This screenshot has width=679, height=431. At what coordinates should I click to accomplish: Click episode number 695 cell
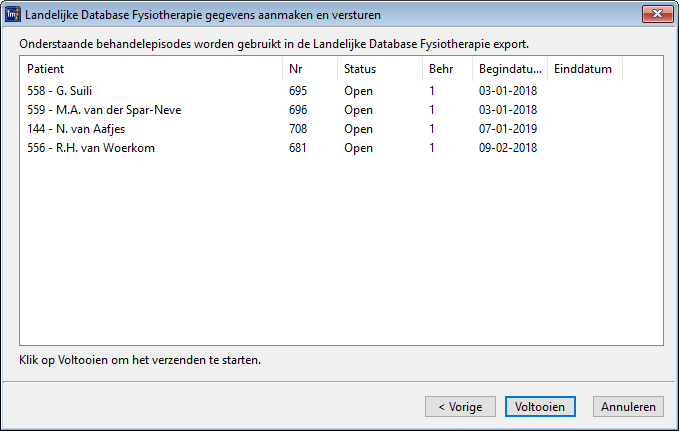(298, 91)
